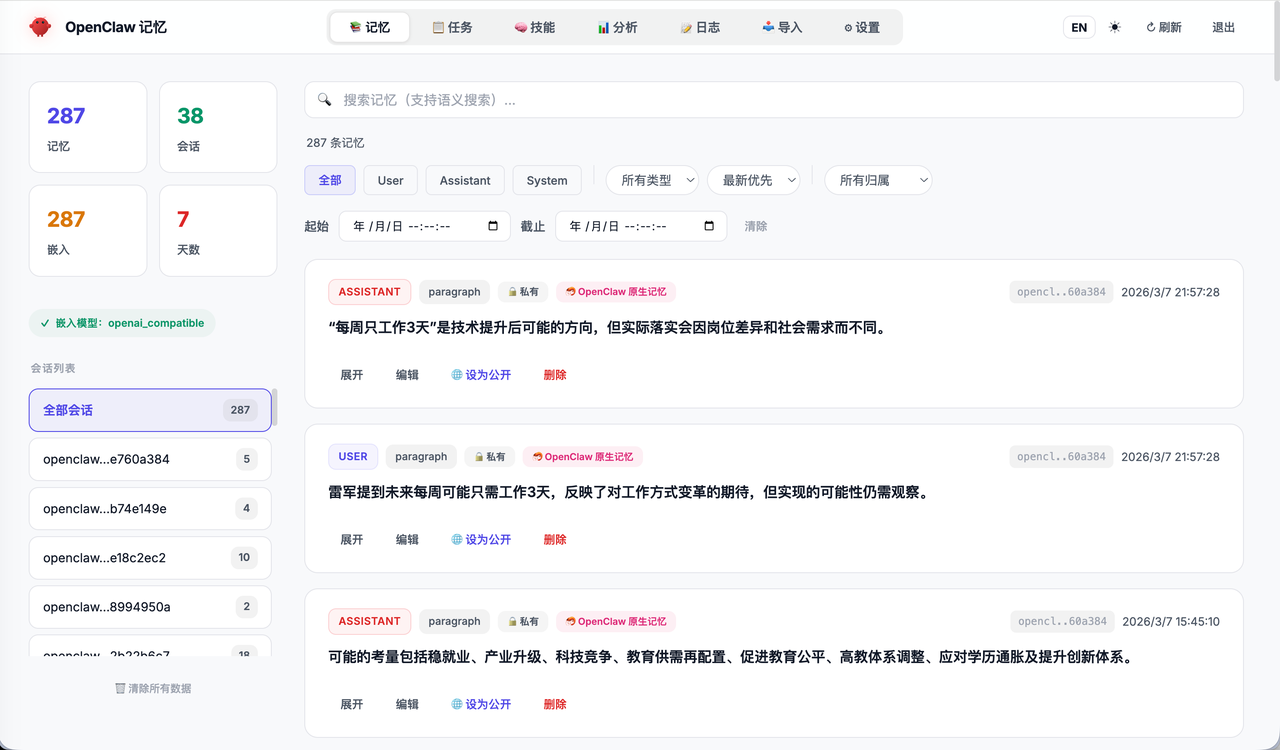1280x750 pixels.
Task: Click the 搜索记忆 search field
Action: 774,99
